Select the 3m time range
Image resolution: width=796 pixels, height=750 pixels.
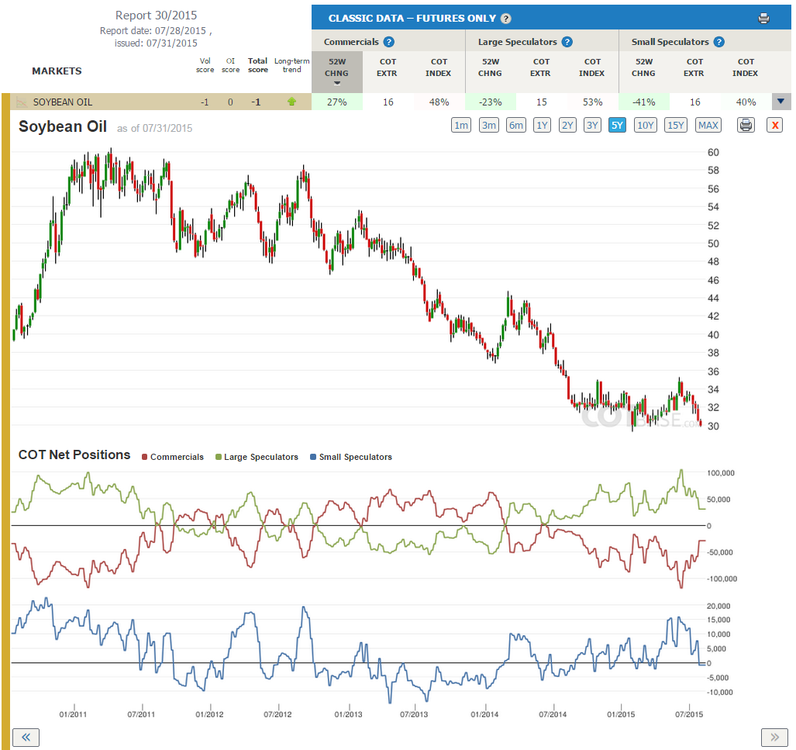pos(489,125)
